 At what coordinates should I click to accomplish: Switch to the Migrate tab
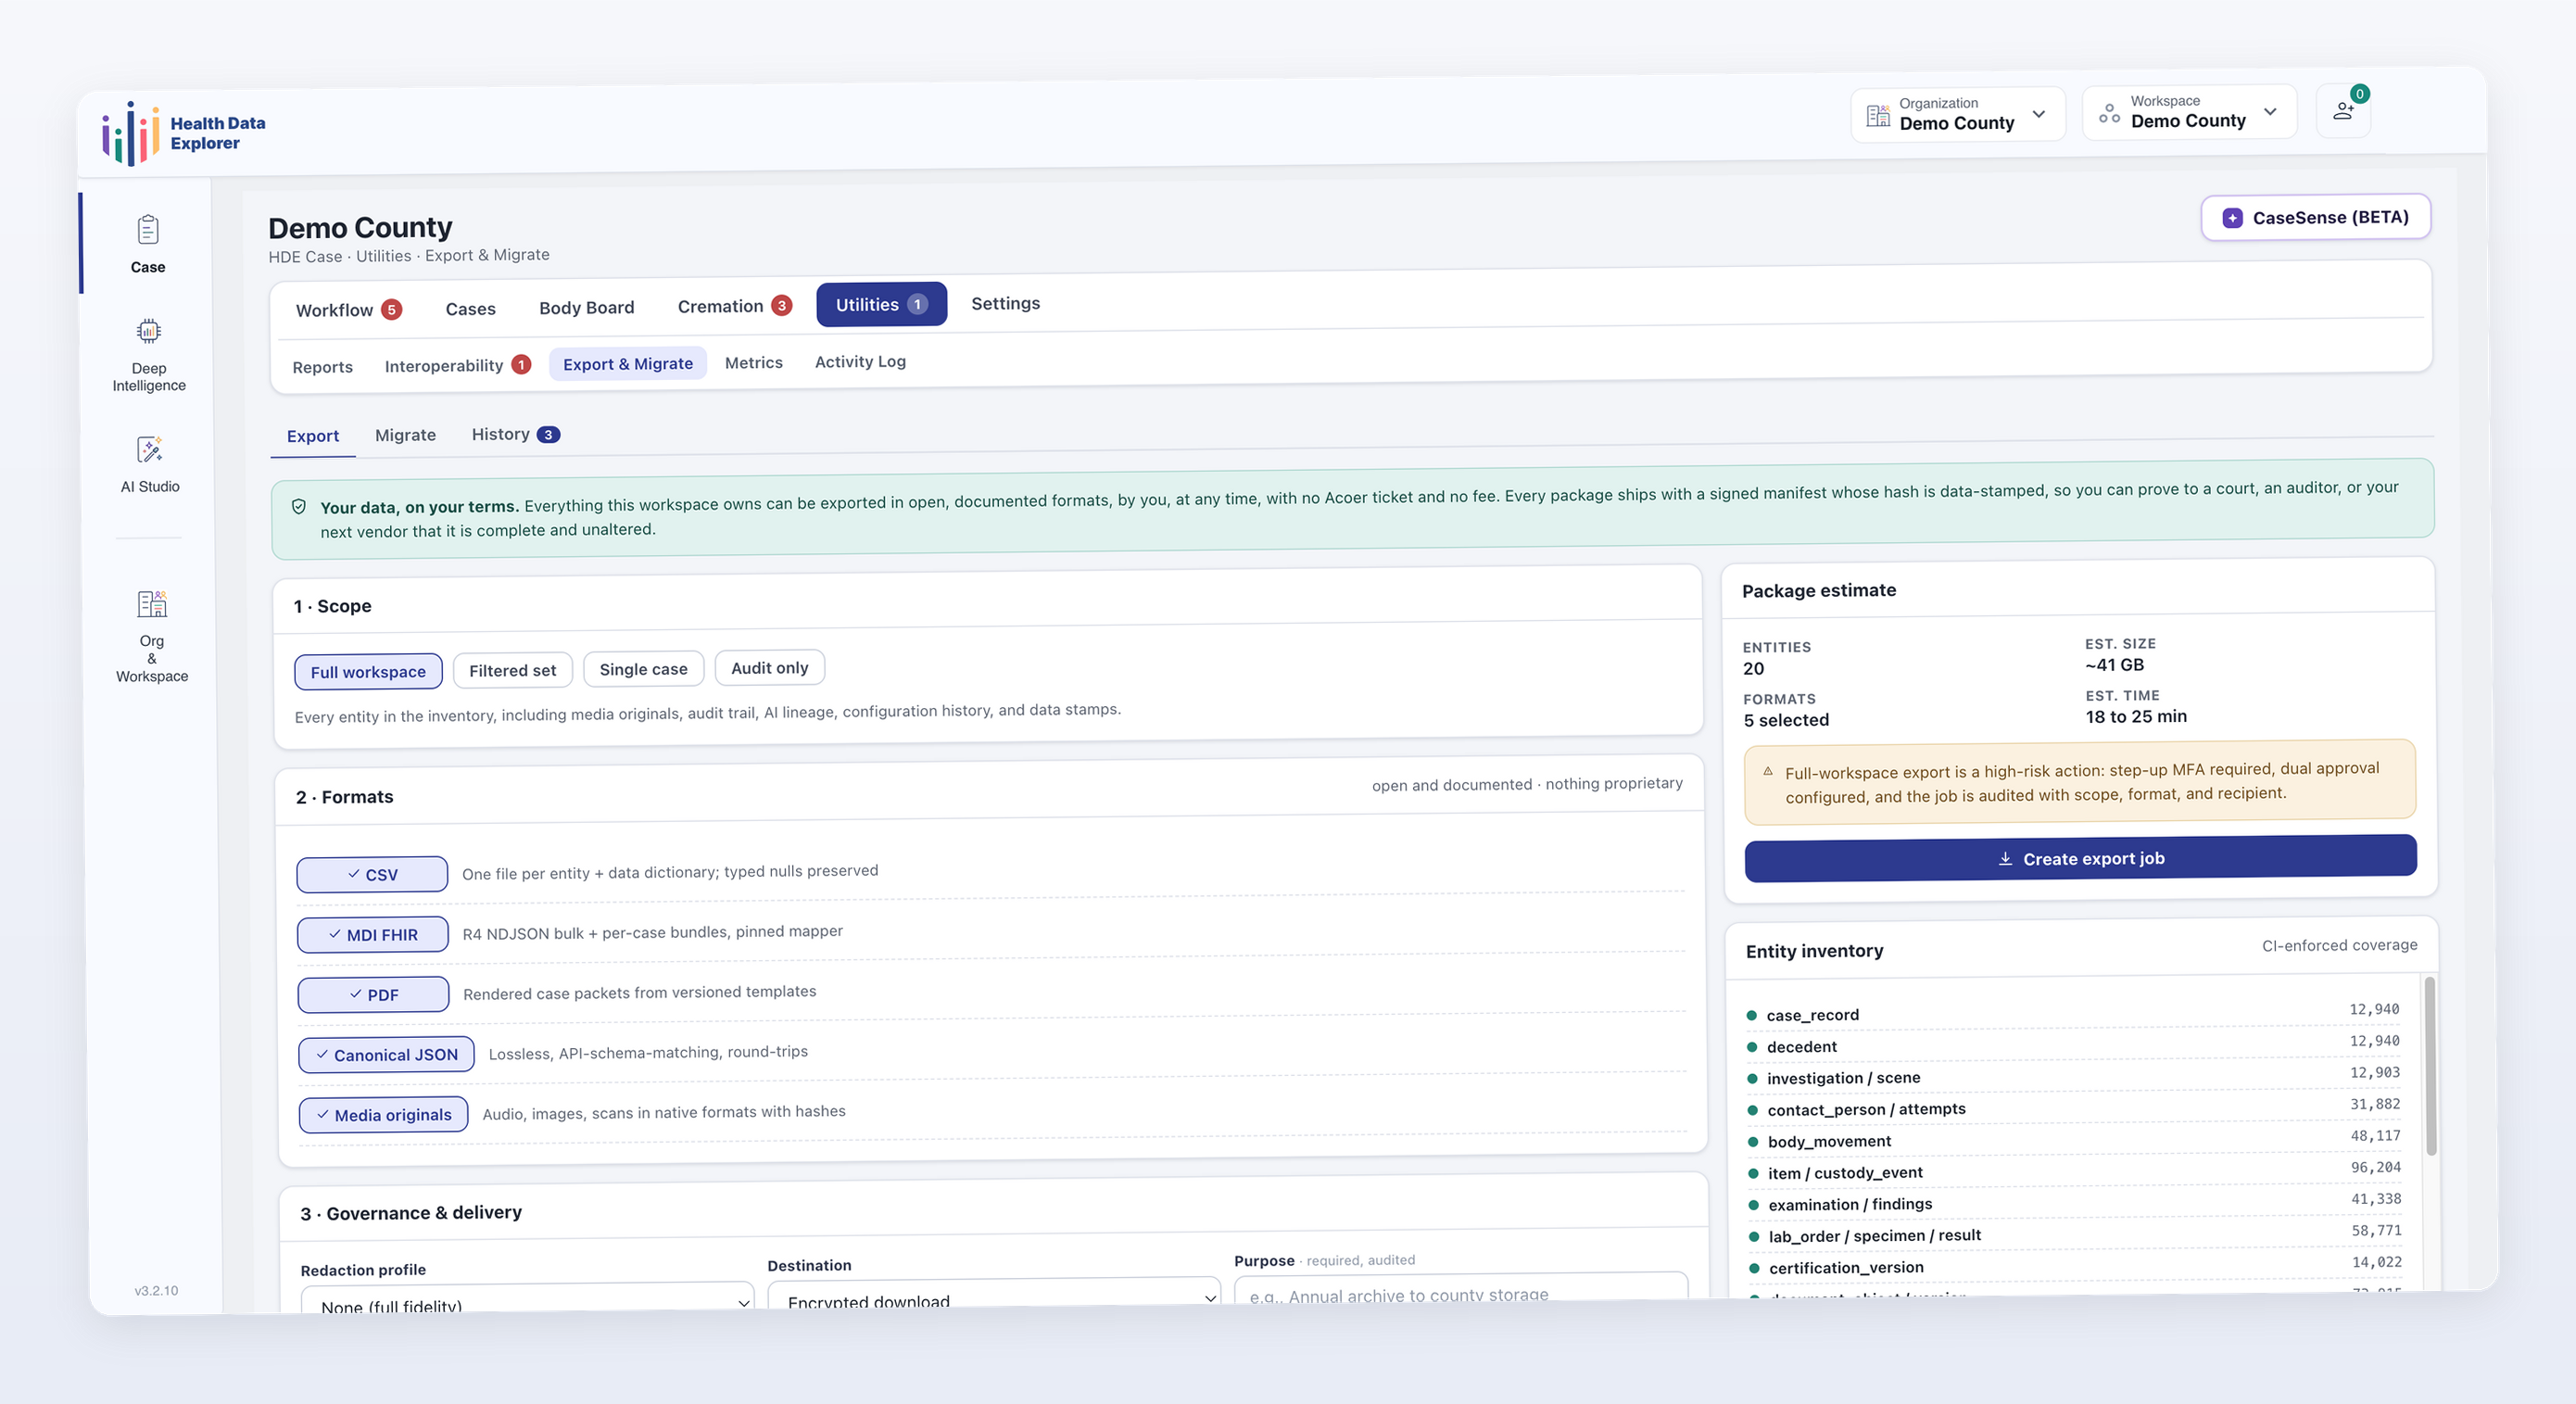pos(405,435)
